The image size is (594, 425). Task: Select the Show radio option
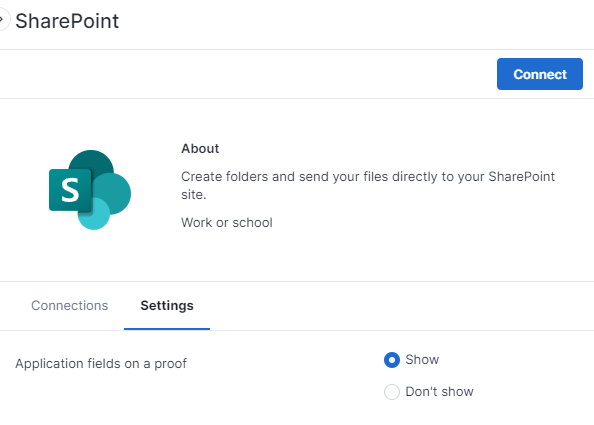click(392, 360)
